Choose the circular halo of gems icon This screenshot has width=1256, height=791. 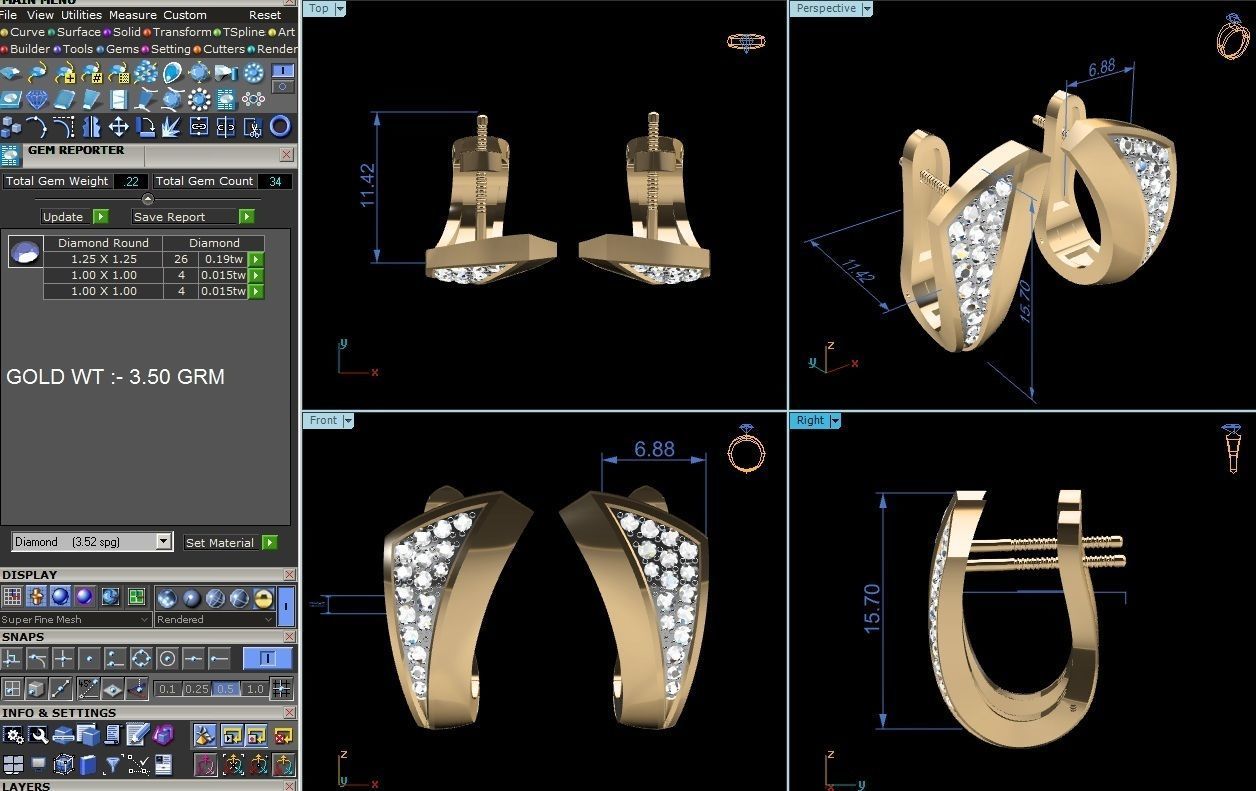pyautogui.click(x=199, y=99)
